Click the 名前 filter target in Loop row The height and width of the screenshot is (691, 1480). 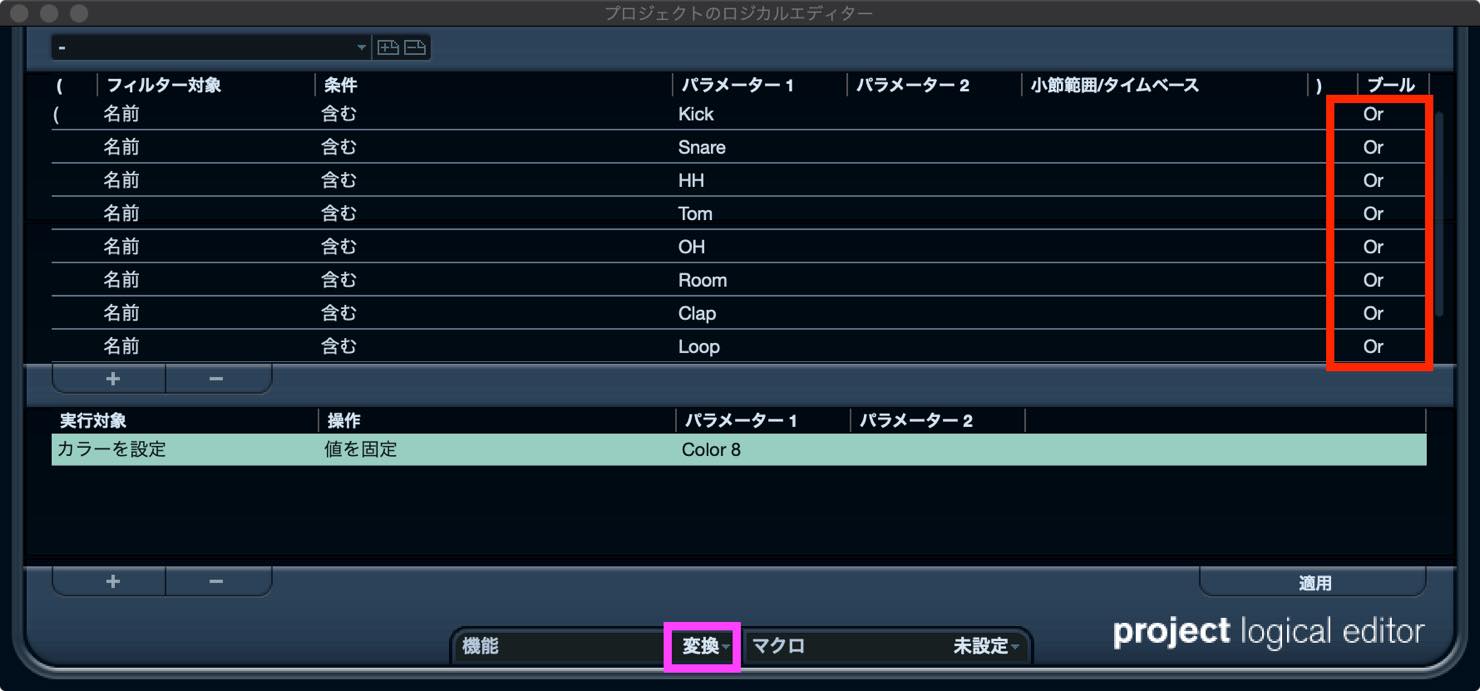(x=121, y=346)
